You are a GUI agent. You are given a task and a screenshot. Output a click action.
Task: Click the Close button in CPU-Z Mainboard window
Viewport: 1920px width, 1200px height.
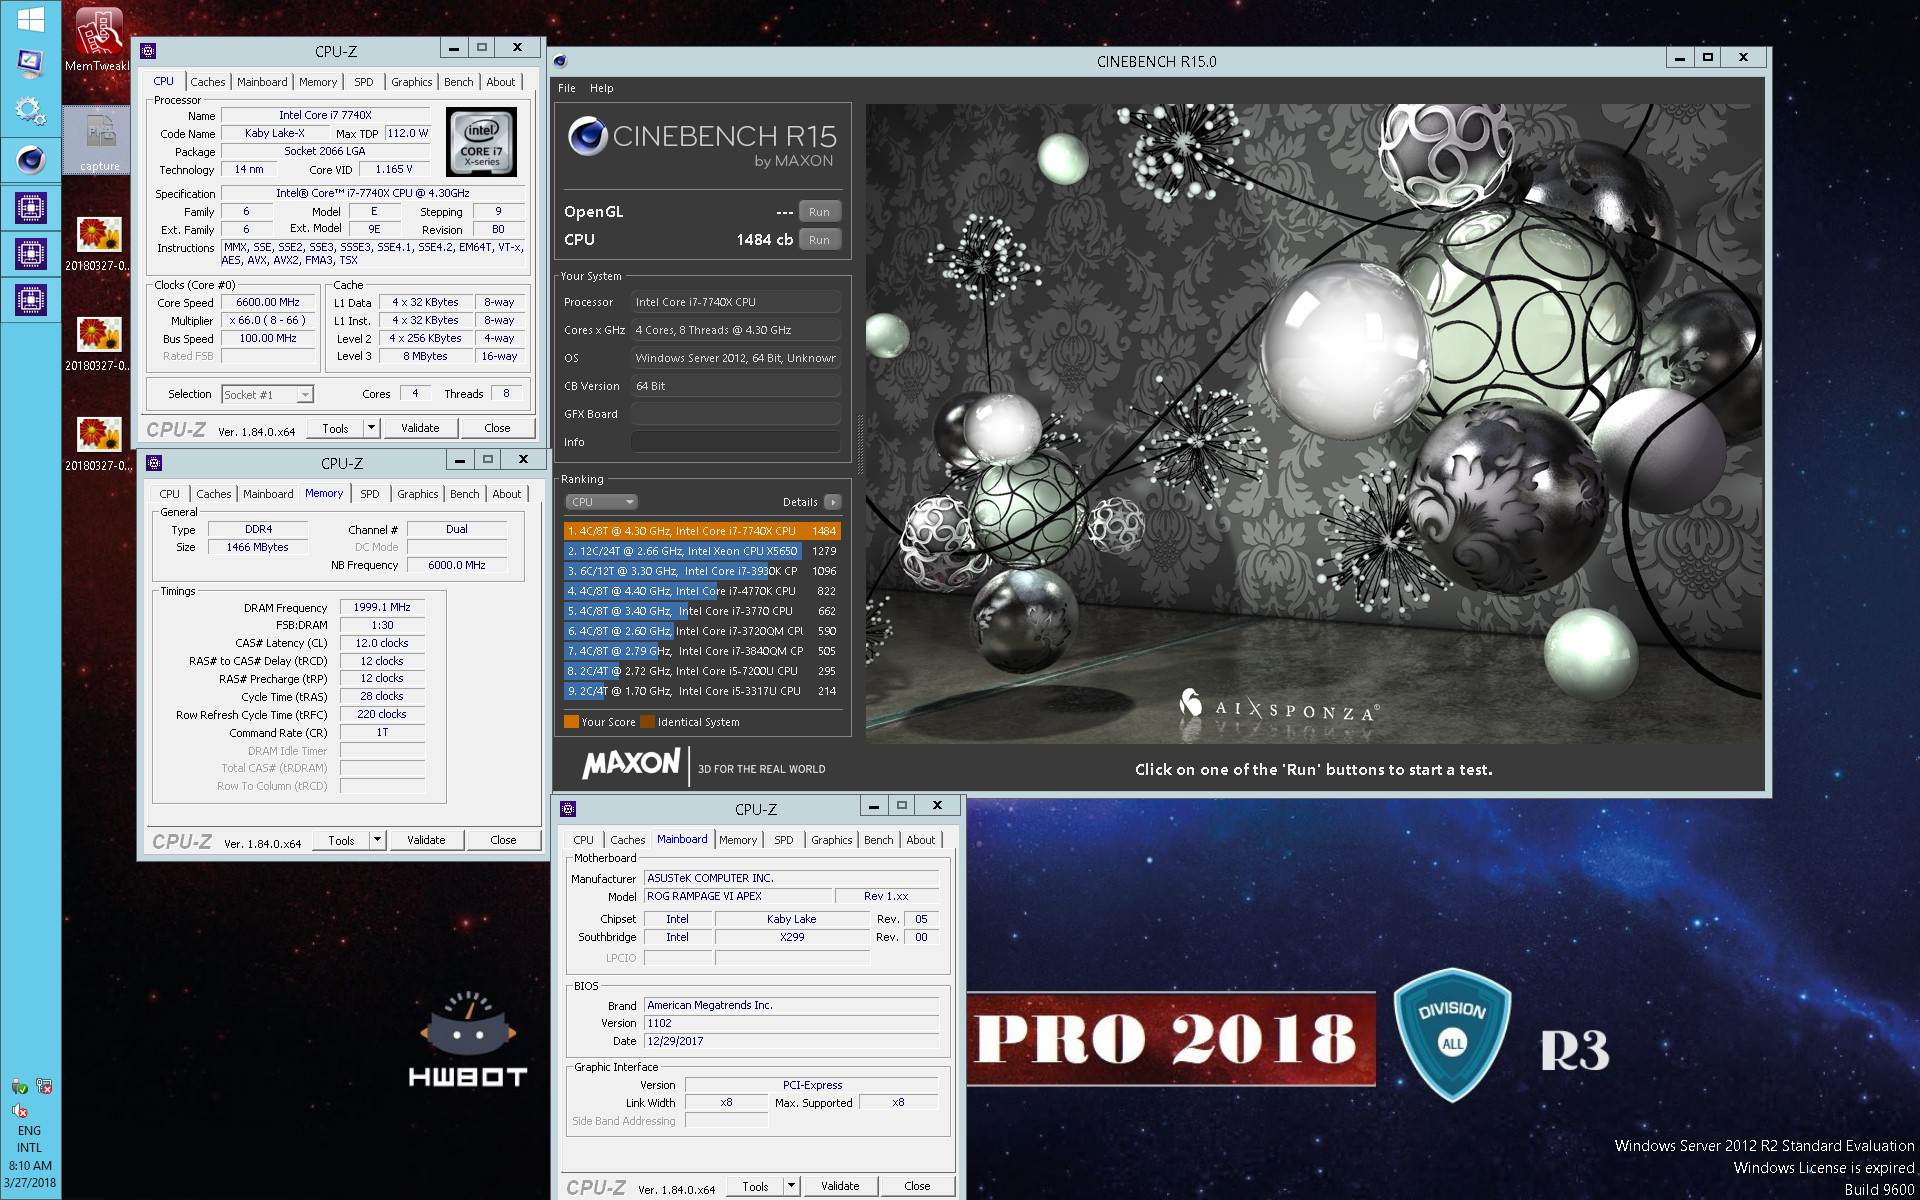(917, 1186)
